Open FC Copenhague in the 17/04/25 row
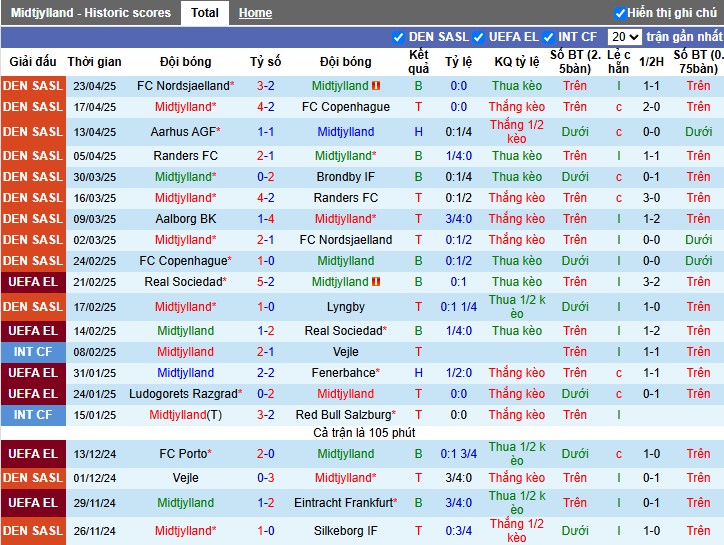Image resolution: width=724 pixels, height=545 pixels. coord(345,107)
